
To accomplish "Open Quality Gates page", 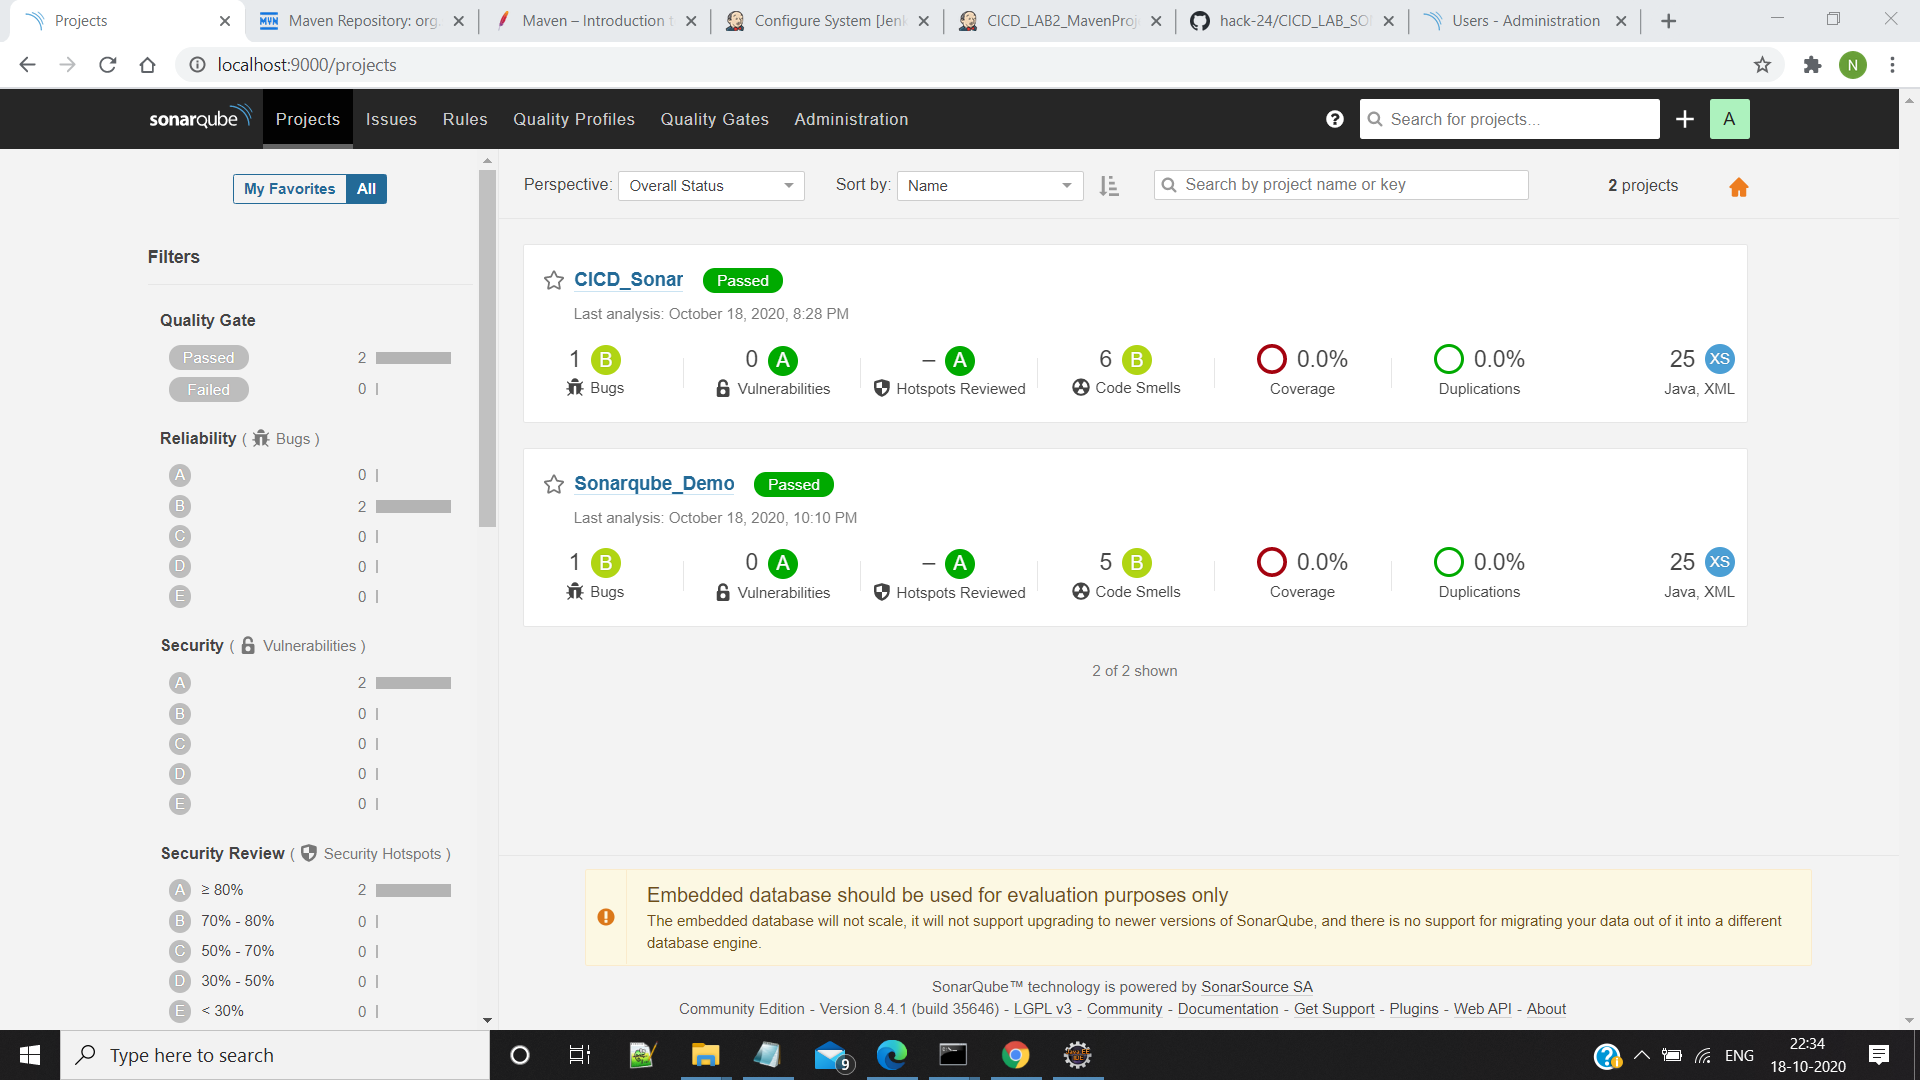I will (715, 119).
